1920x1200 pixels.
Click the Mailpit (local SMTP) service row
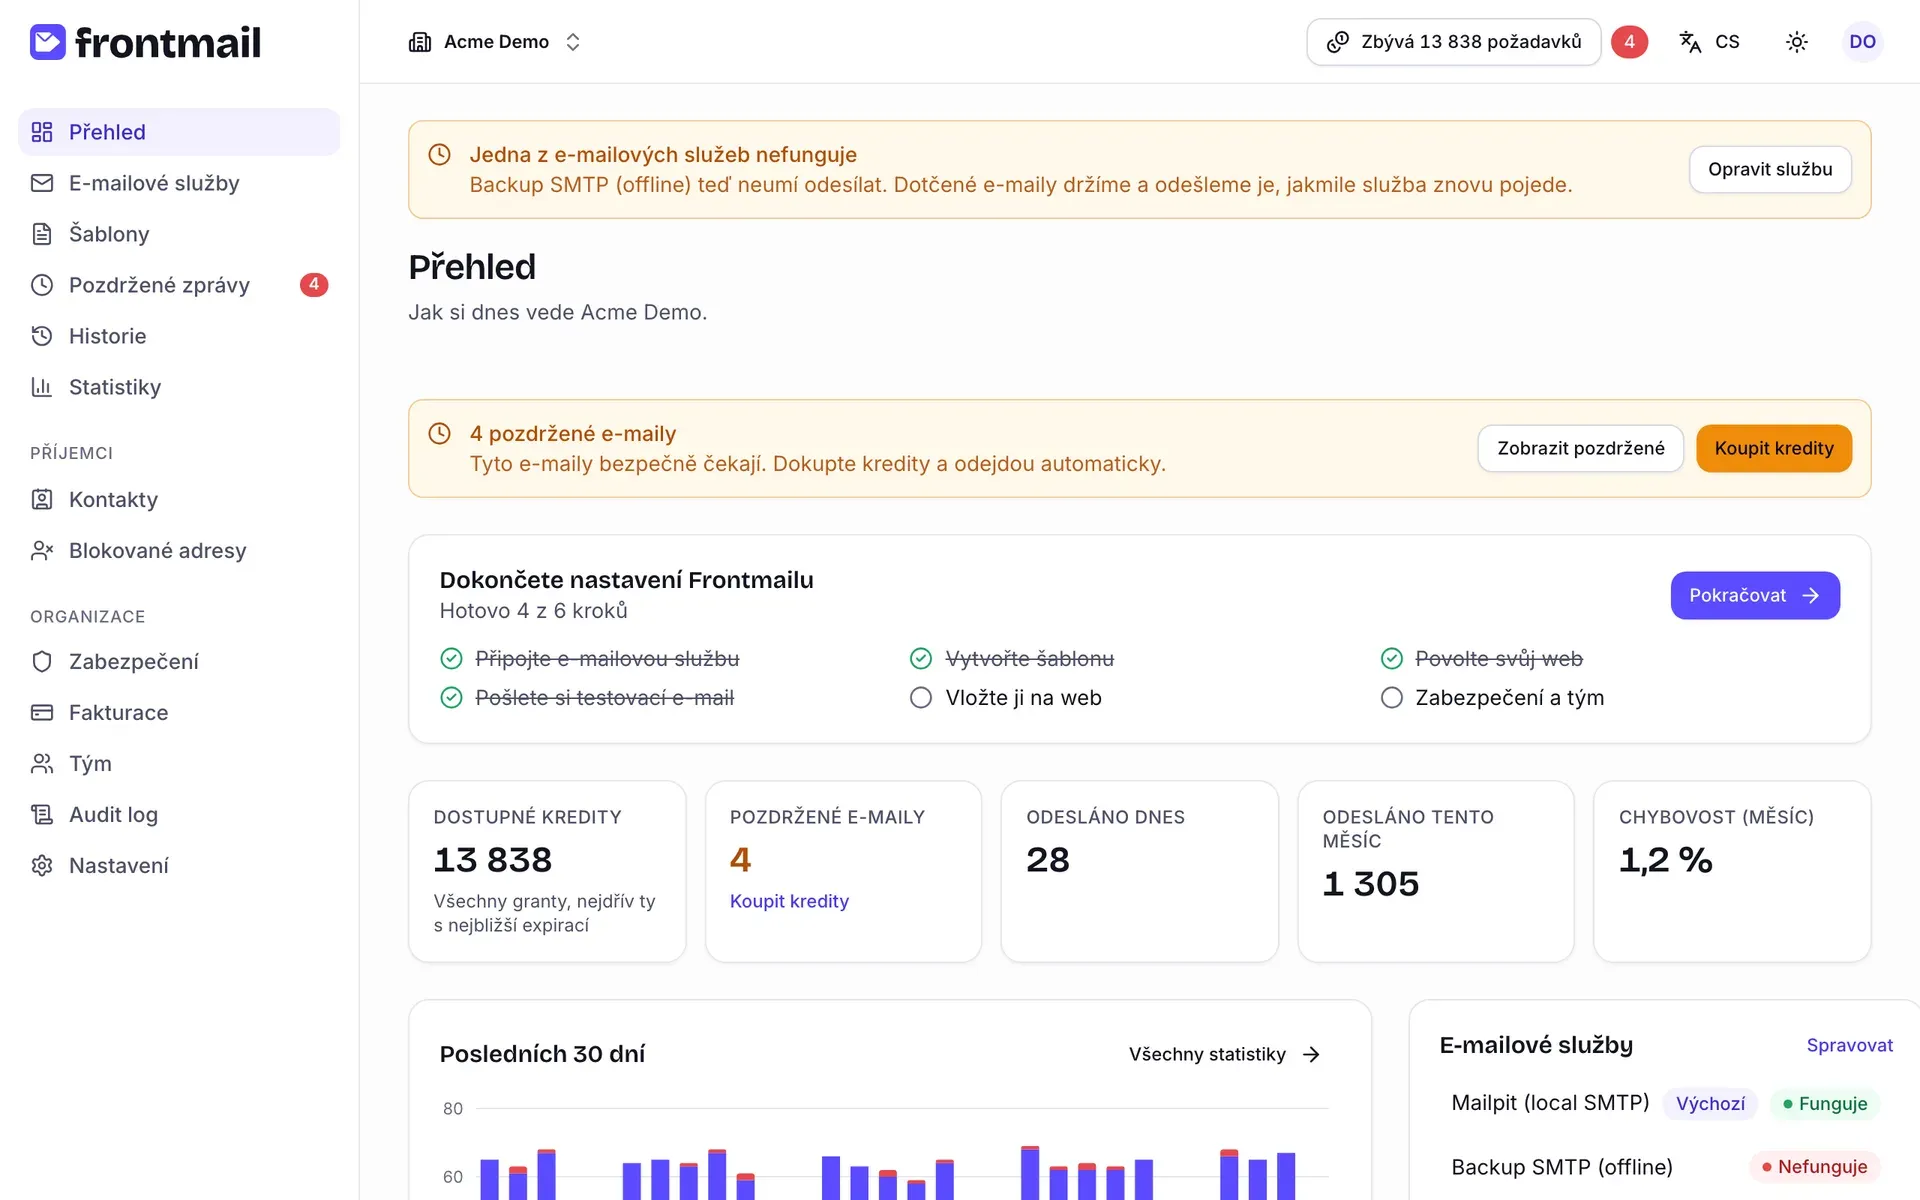(x=1665, y=1103)
